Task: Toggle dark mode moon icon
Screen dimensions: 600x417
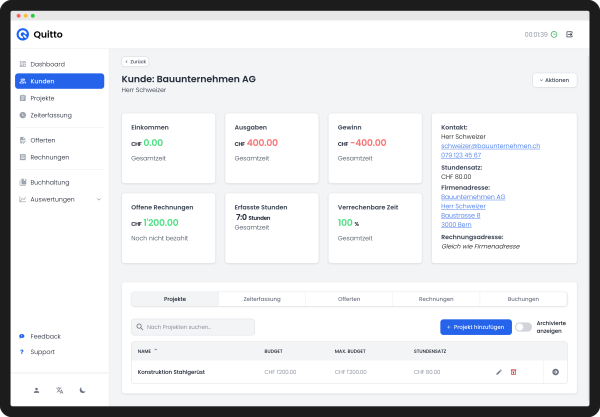Action: [83, 390]
